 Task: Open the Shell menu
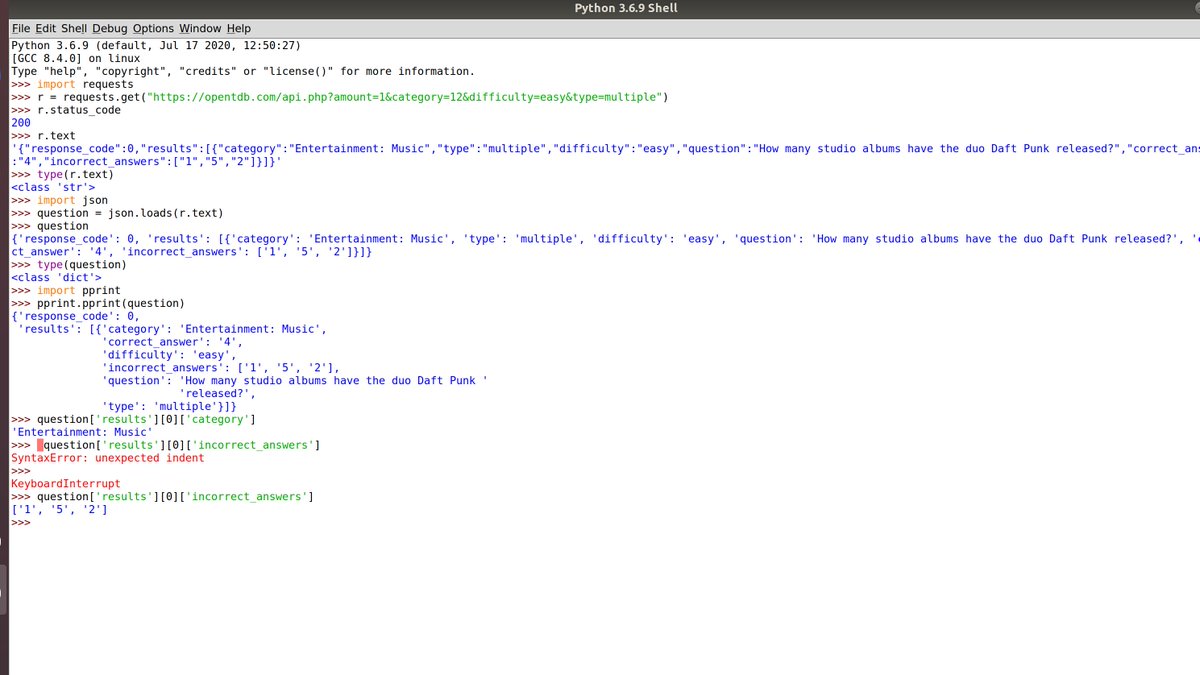[74, 28]
